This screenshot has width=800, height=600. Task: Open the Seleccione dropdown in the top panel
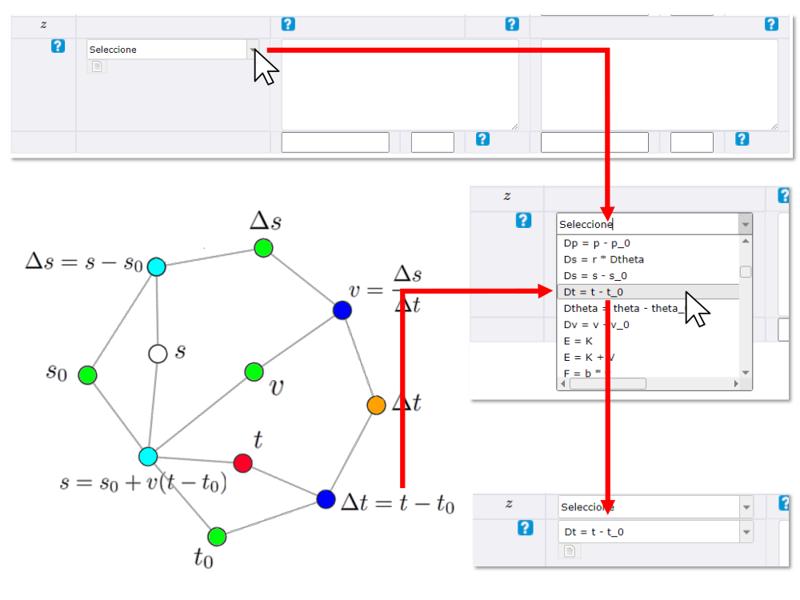pyautogui.click(x=172, y=49)
